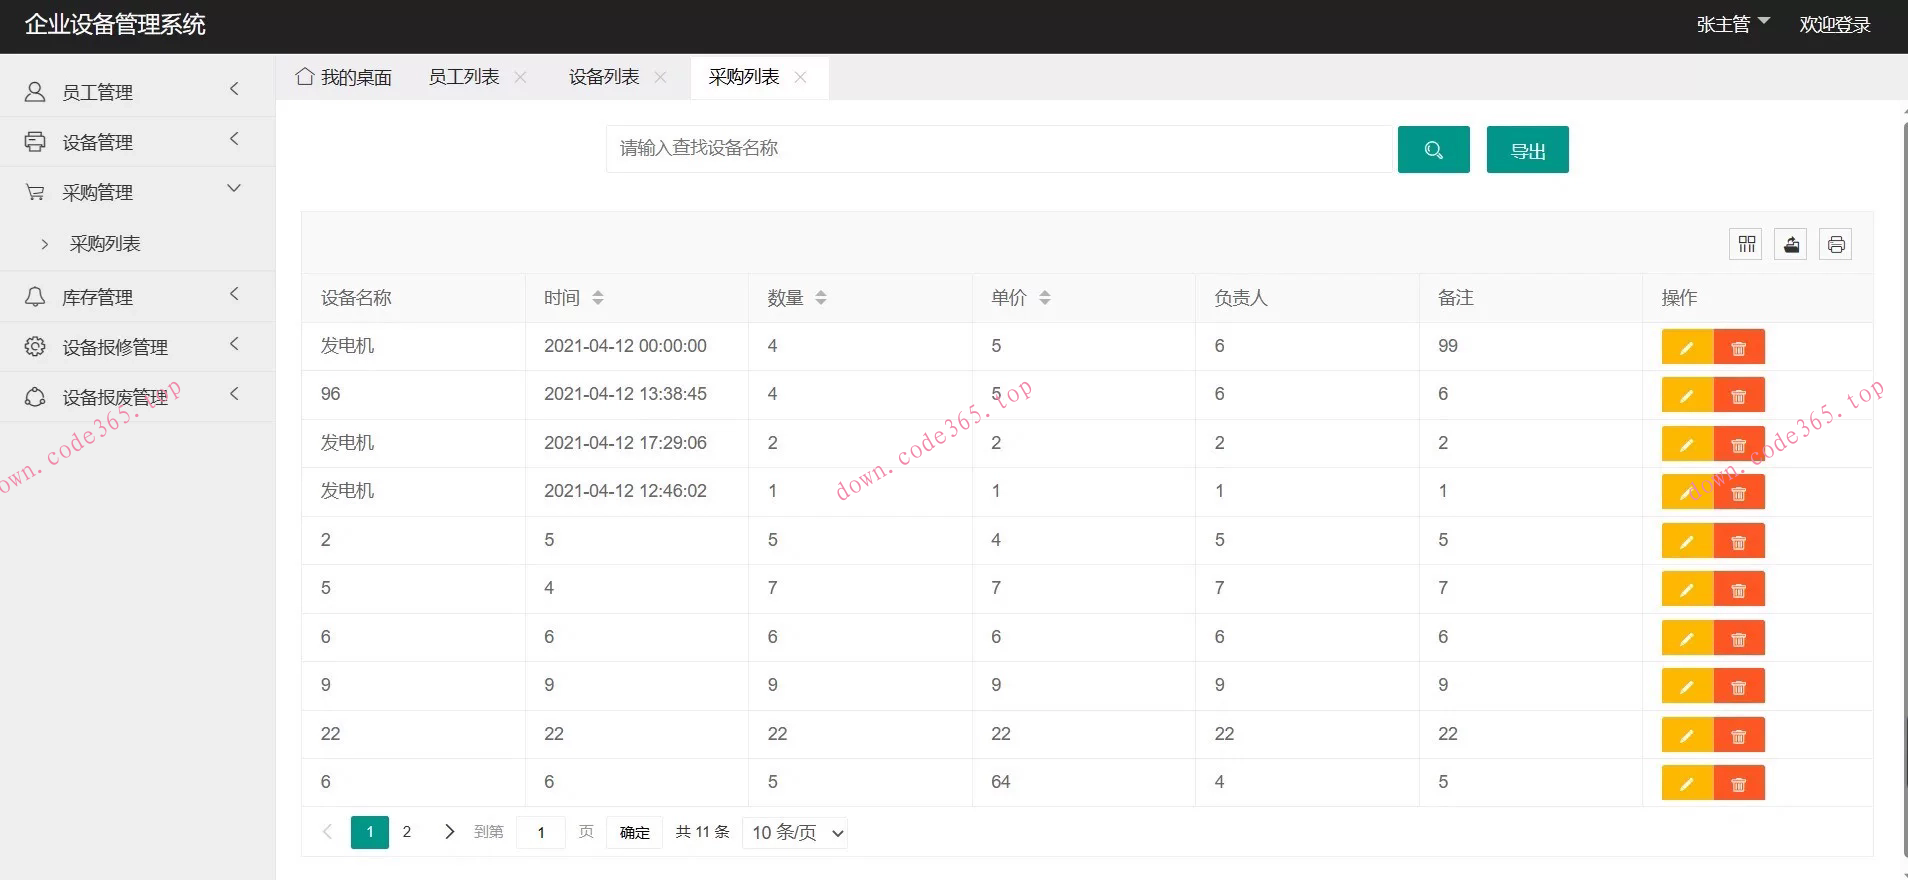Image resolution: width=1908 pixels, height=880 pixels.
Task: Click the table export icon
Action: (1791, 244)
